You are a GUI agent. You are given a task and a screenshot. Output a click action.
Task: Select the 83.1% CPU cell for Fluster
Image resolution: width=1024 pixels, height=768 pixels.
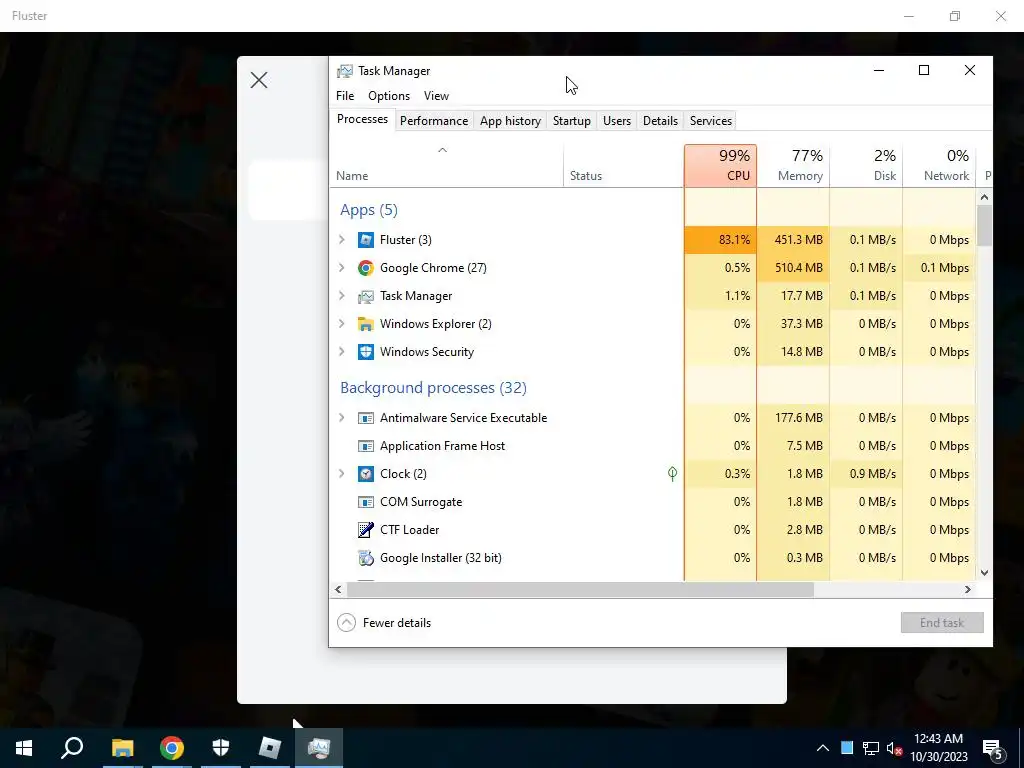click(x=720, y=240)
